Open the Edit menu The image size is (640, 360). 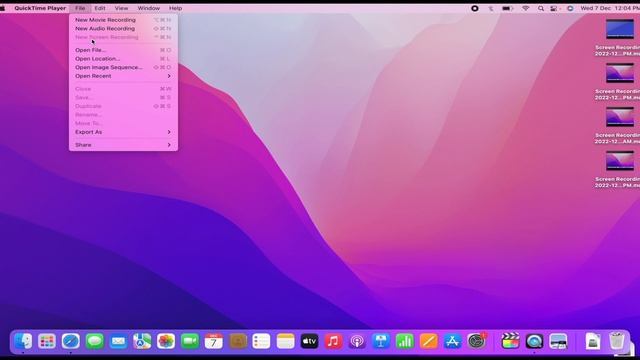click(x=100, y=8)
